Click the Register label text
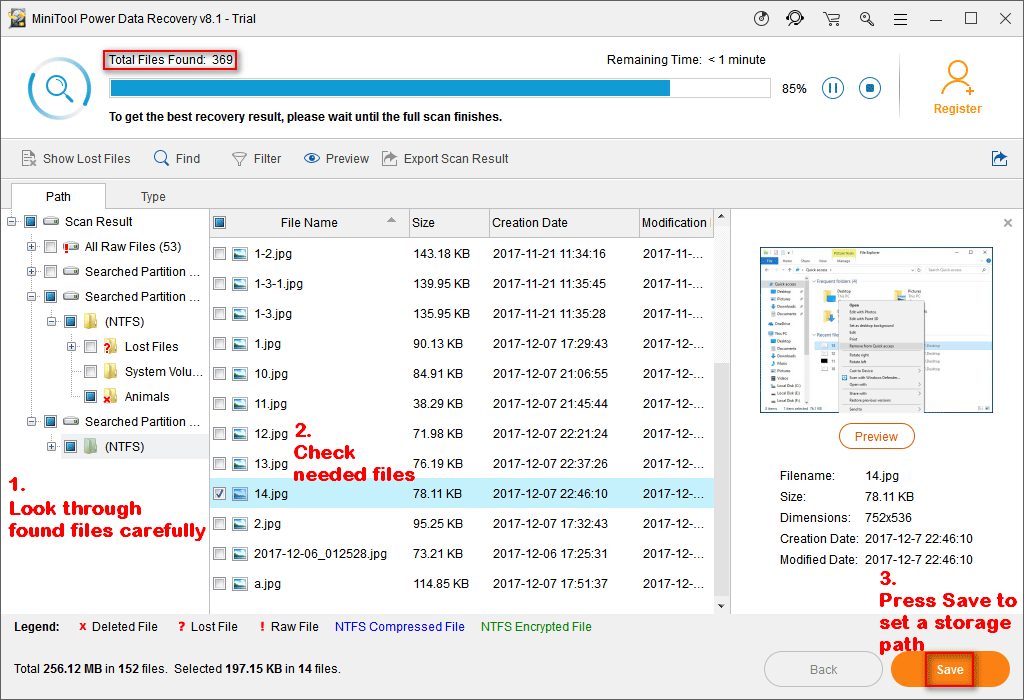 coord(957,109)
